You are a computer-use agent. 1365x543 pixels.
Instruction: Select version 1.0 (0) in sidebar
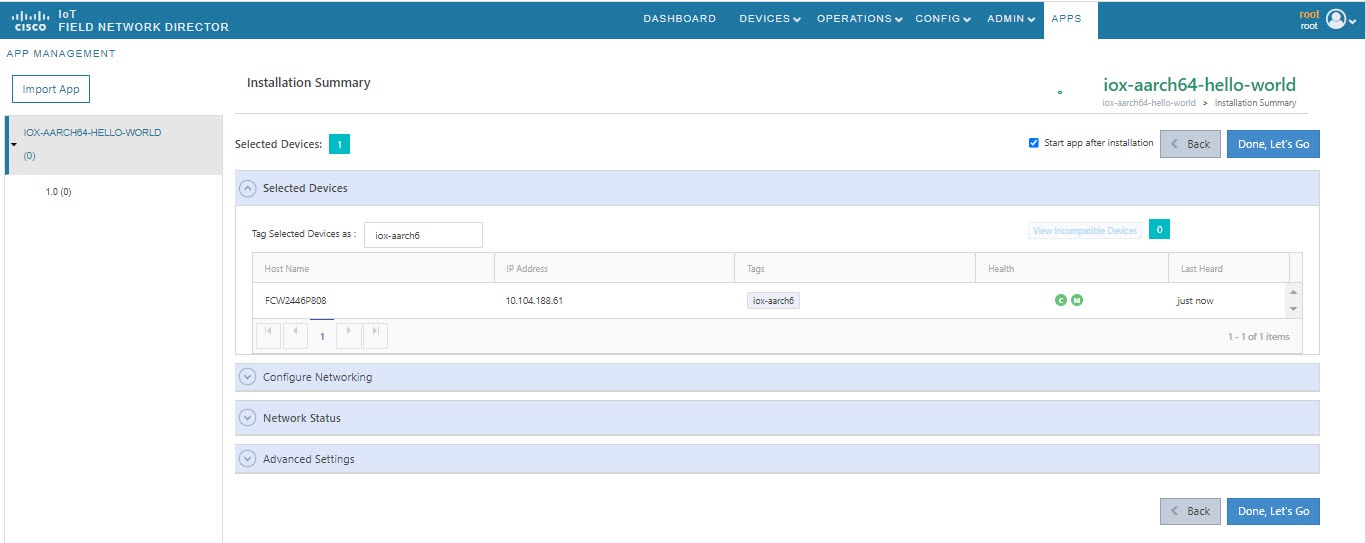pos(58,192)
